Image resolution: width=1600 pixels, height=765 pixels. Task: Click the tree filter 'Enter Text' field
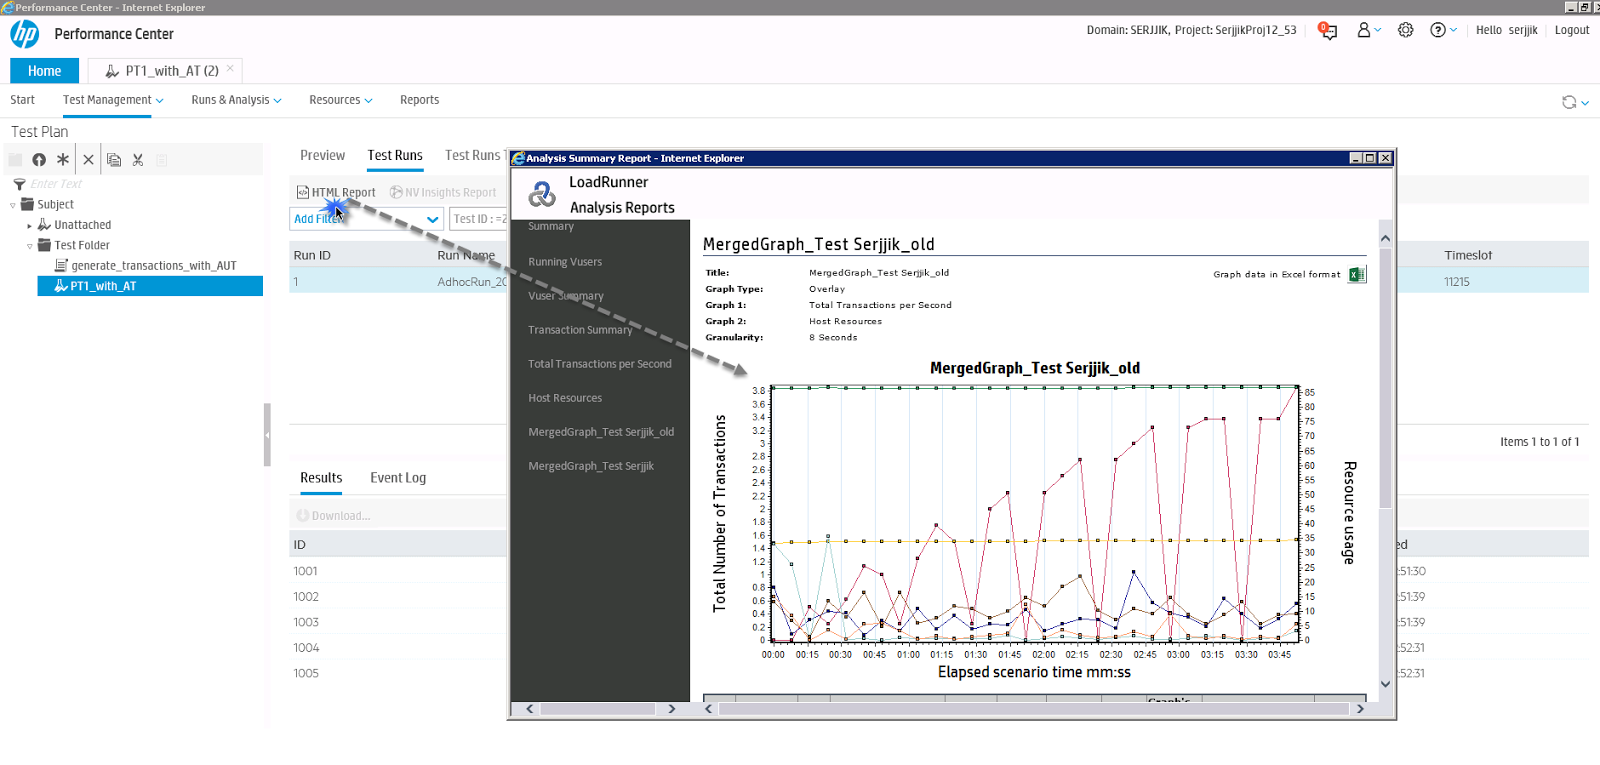(x=56, y=184)
